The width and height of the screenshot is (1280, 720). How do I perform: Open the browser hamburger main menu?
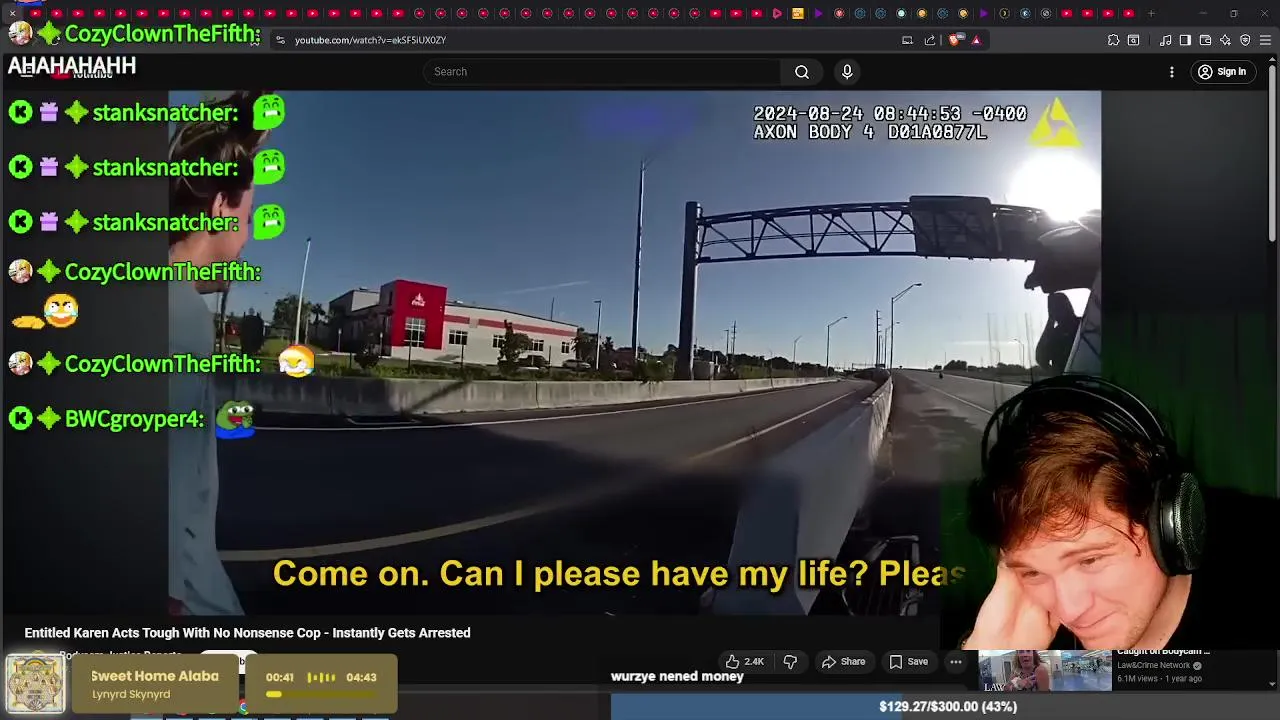pos(1266,40)
